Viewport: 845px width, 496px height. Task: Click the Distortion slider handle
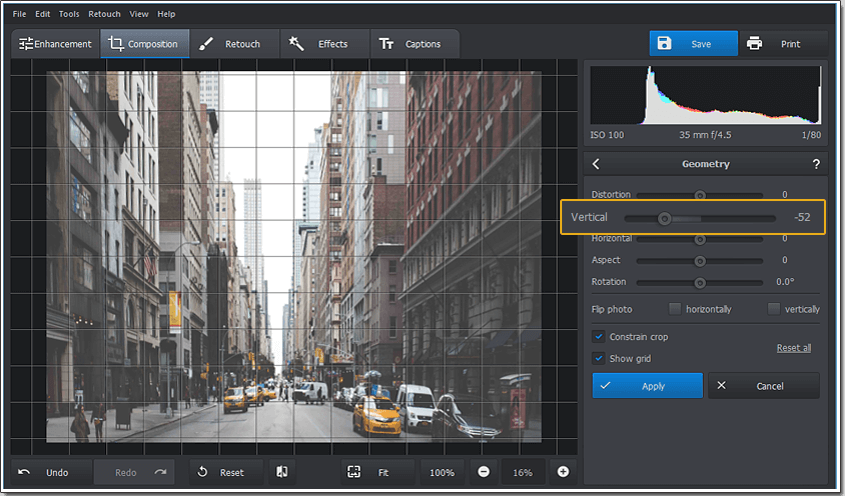pyautogui.click(x=699, y=195)
